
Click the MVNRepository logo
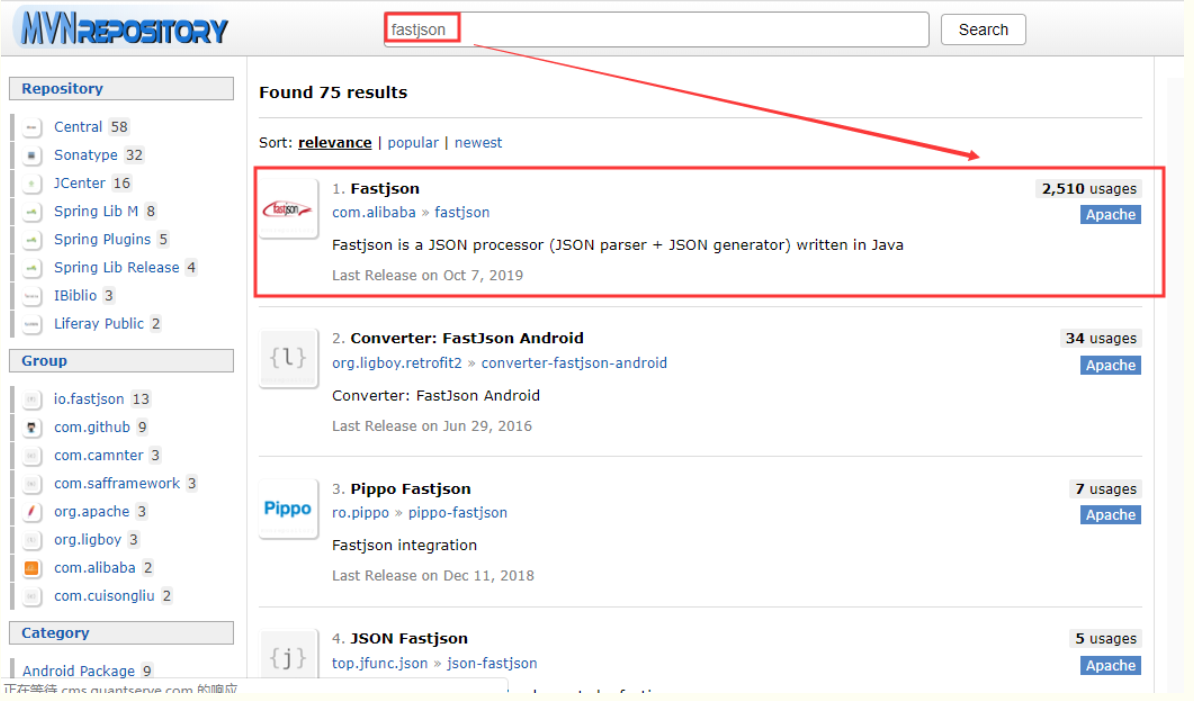124,28
